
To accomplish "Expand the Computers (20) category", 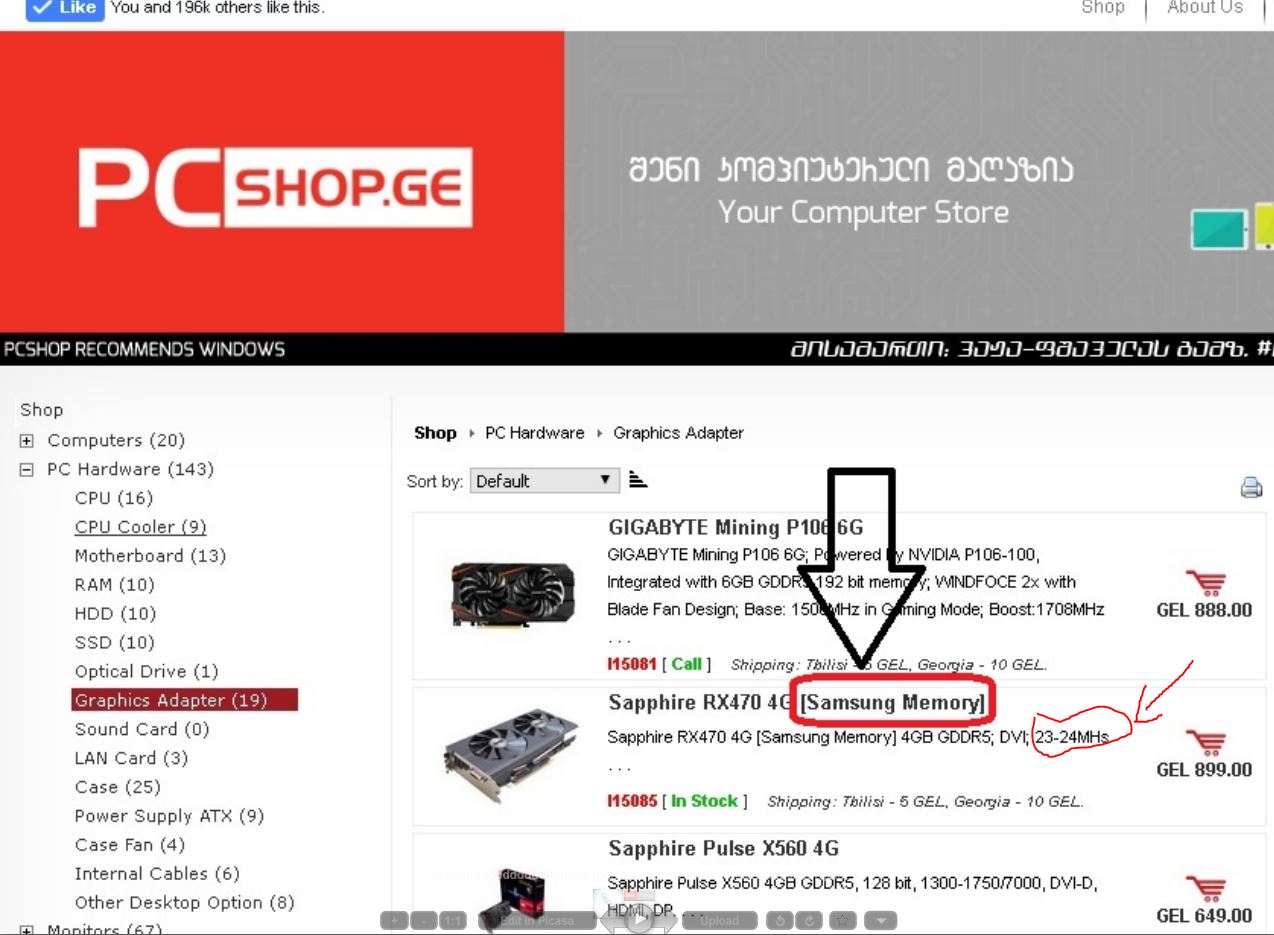I will tap(27, 441).
